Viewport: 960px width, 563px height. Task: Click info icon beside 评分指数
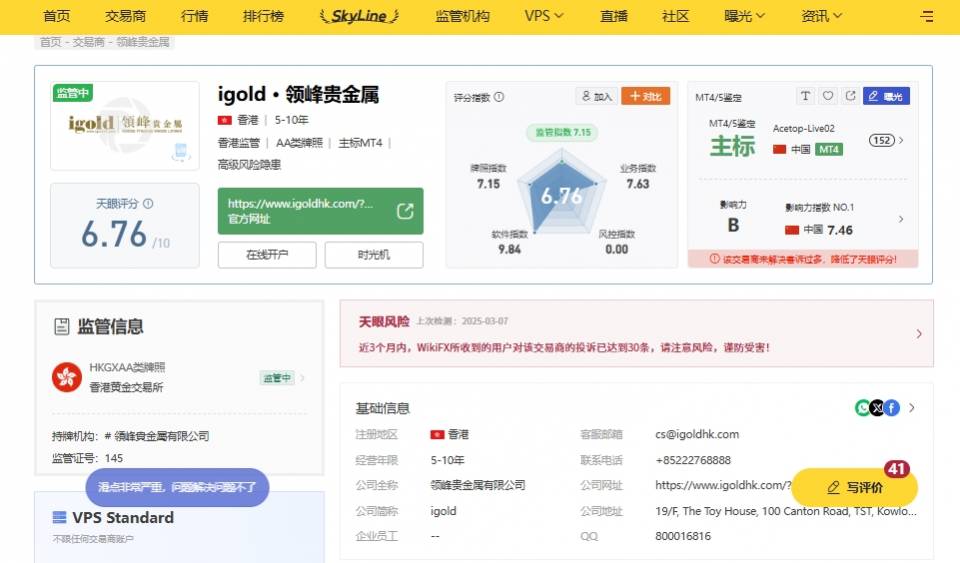(499, 97)
